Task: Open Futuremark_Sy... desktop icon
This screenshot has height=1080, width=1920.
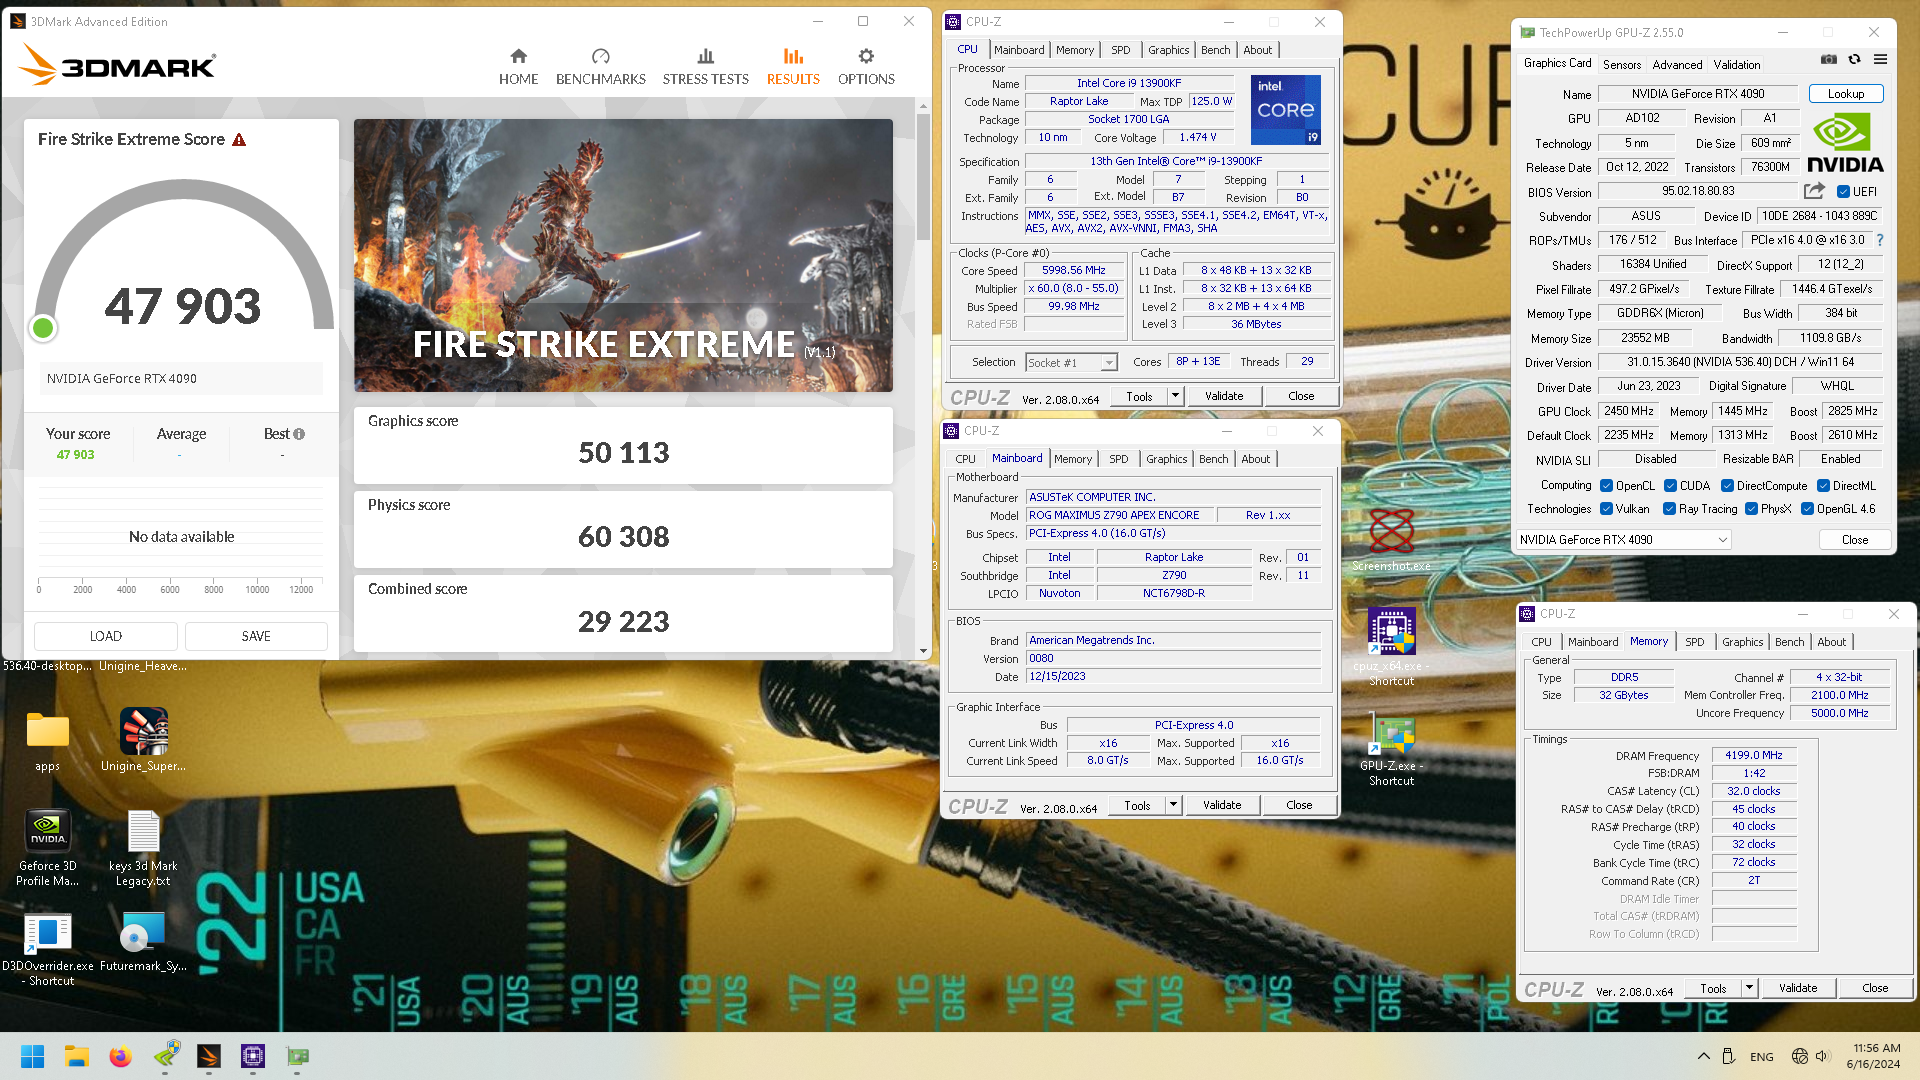Action: [143, 942]
